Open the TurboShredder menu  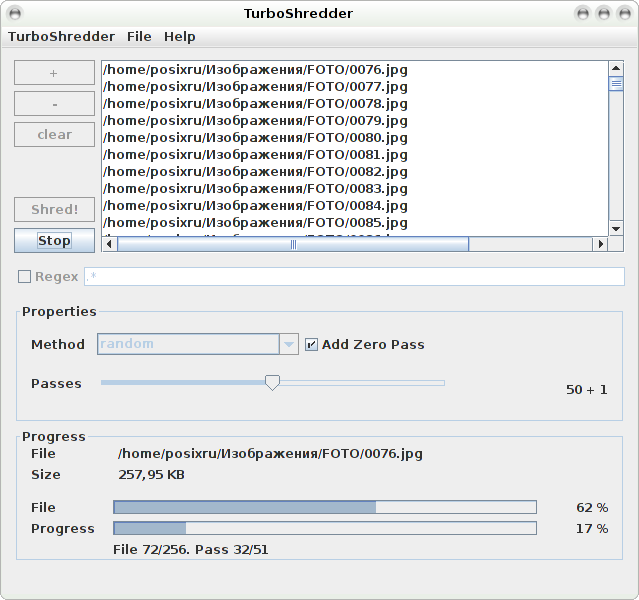click(x=61, y=37)
